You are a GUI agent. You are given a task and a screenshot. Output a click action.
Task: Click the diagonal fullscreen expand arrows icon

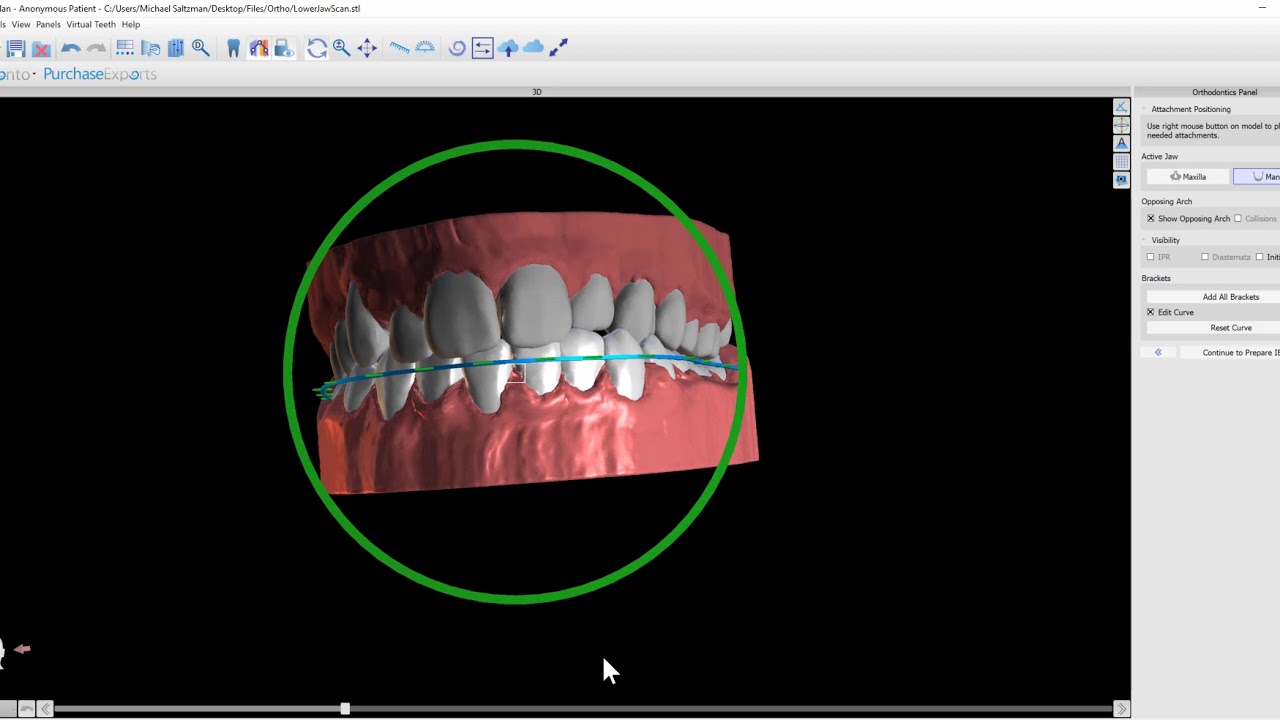558,48
